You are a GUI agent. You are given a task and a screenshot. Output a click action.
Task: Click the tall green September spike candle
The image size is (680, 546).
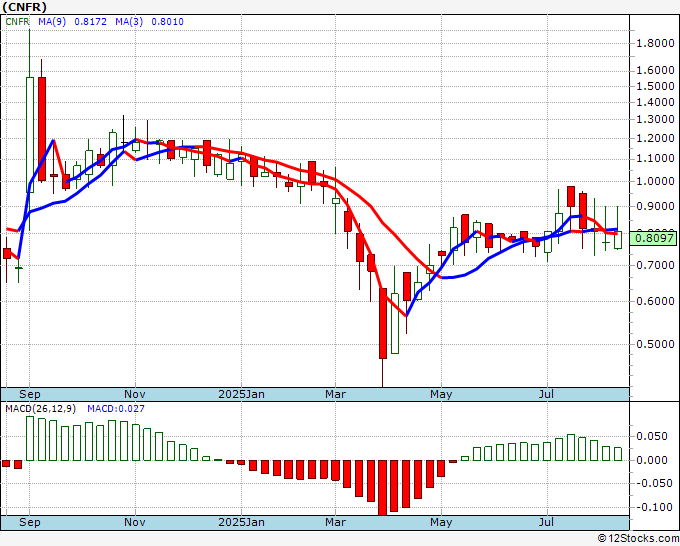(x=29, y=135)
